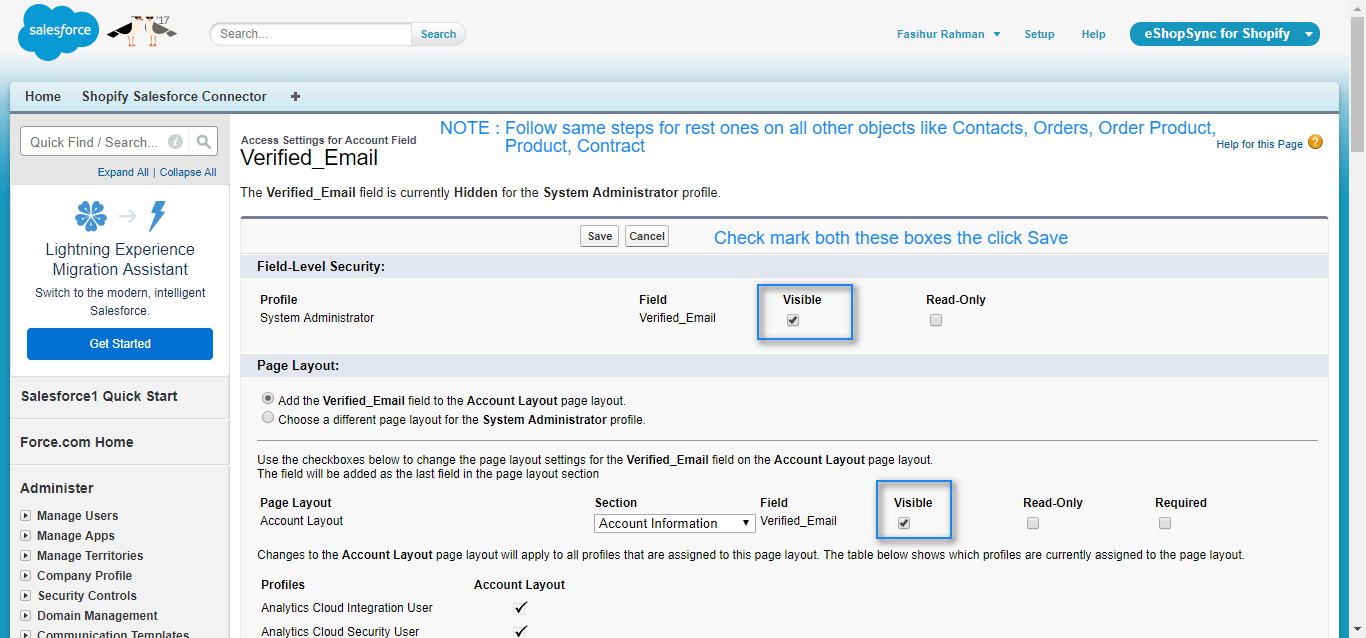This screenshot has height=638, width=1366.
Task: Click the 'Verified_Email' page title
Action: [x=310, y=158]
